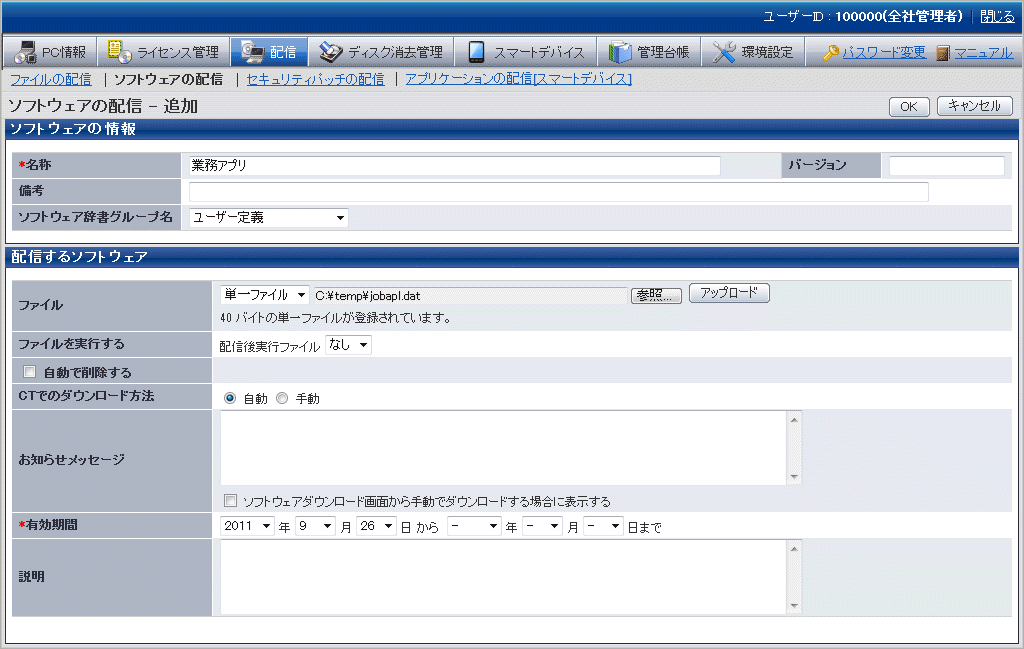Open the 単一ファイル file type dropdown
The image size is (1024, 649).
[x=264, y=295]
